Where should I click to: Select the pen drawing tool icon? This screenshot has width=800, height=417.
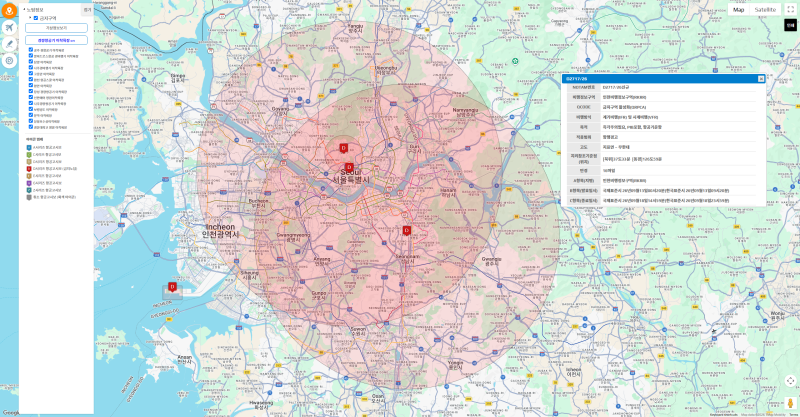coord(9,44)
